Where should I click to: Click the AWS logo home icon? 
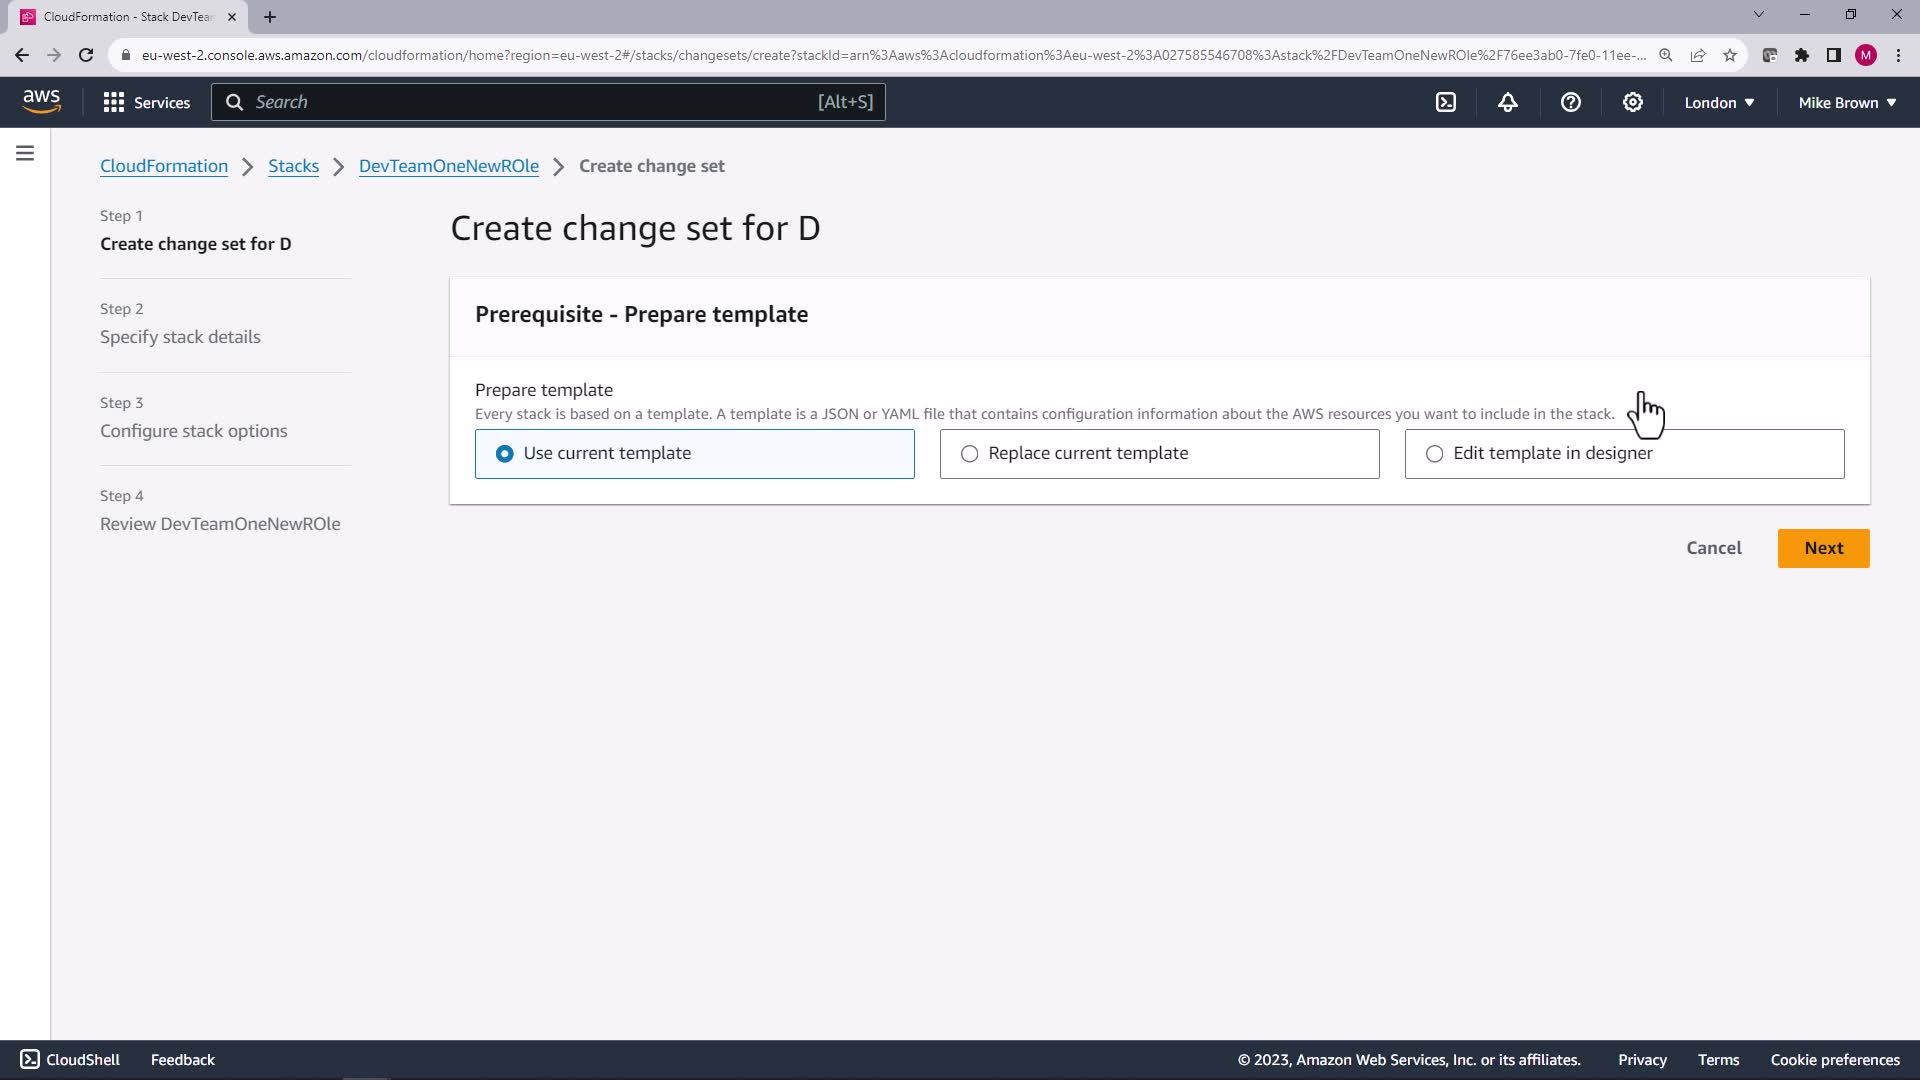point(41,101)
